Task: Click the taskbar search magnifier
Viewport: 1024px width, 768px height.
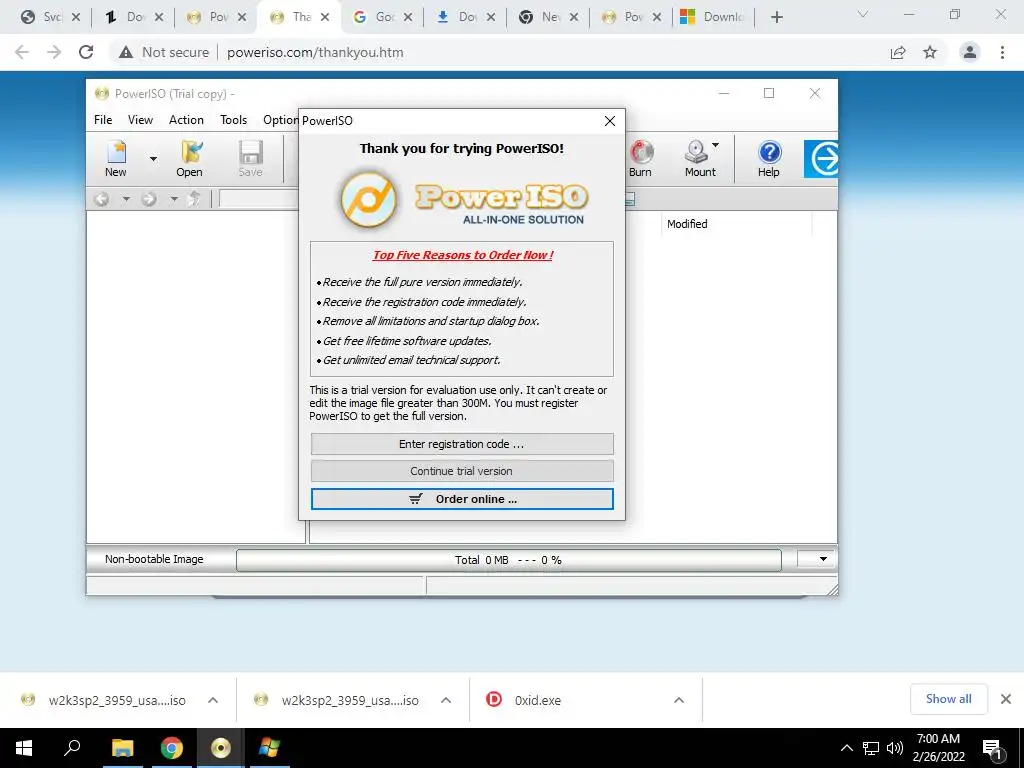Action: [x=72, y=748]
